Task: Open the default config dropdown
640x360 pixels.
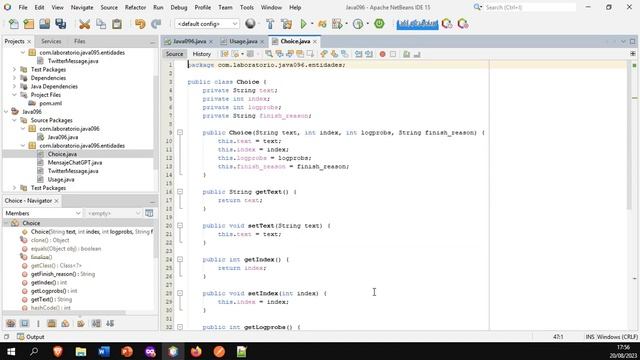Action: (x=207, y=24)
